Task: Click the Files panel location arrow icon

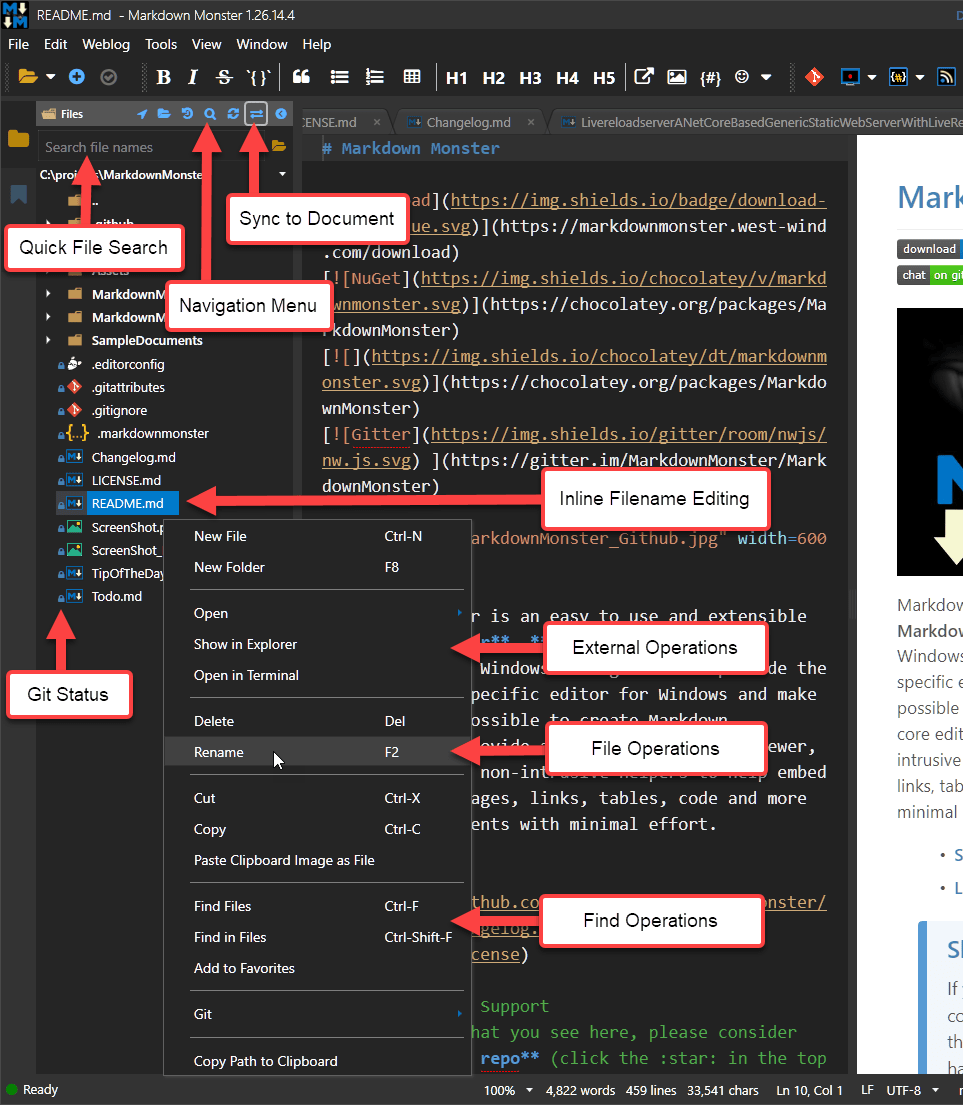Action: (142, 113)
